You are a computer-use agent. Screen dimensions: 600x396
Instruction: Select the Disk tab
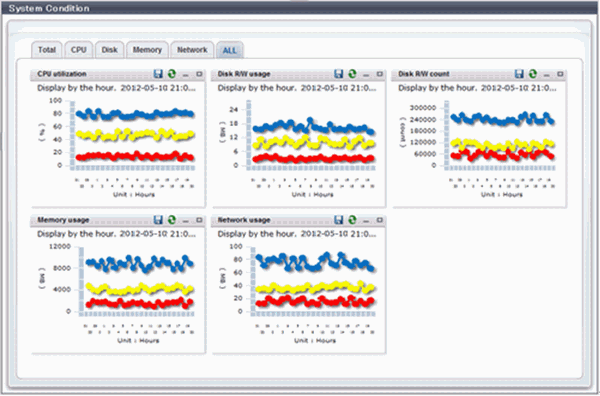click(x=109, y=50)
